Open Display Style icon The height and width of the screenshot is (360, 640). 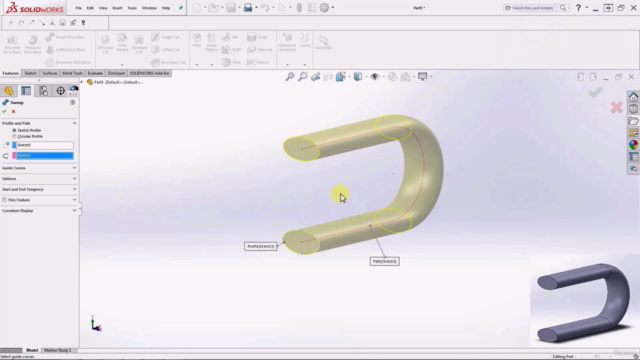358,77
